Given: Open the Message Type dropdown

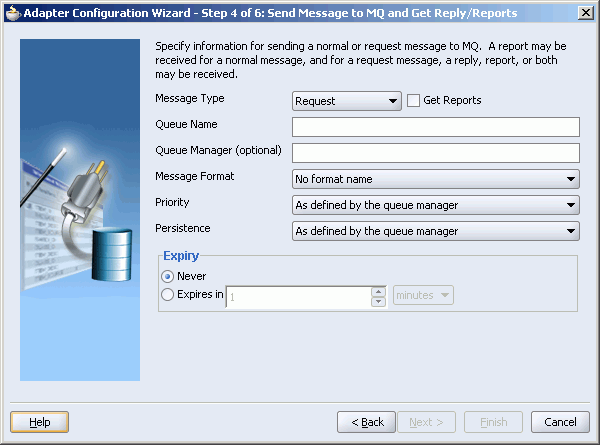Looking at the screenshot, I should coord(347,101).
